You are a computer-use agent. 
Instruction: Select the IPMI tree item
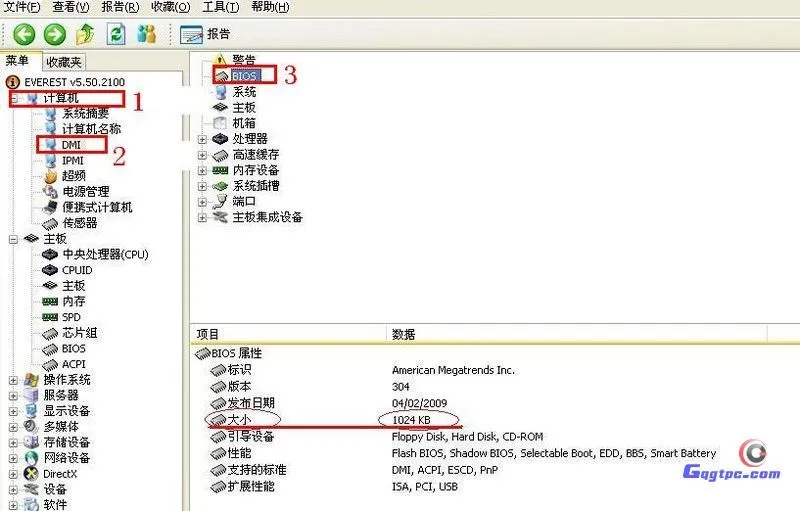point(72,161)
